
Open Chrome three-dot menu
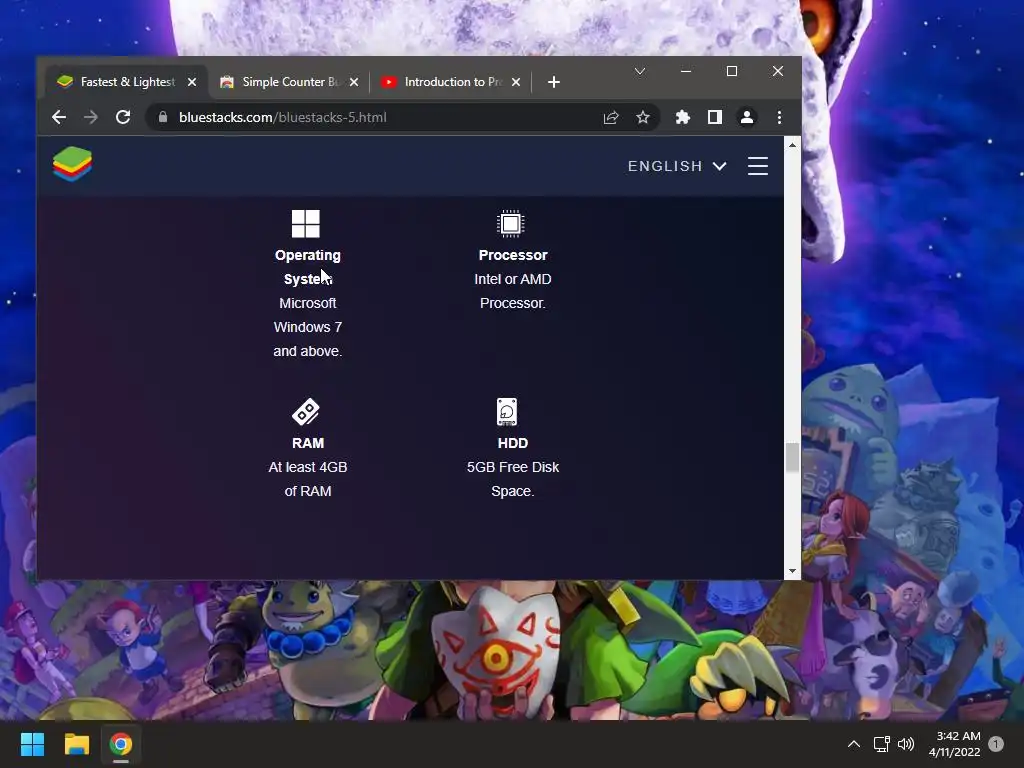[x=779, y=117]
